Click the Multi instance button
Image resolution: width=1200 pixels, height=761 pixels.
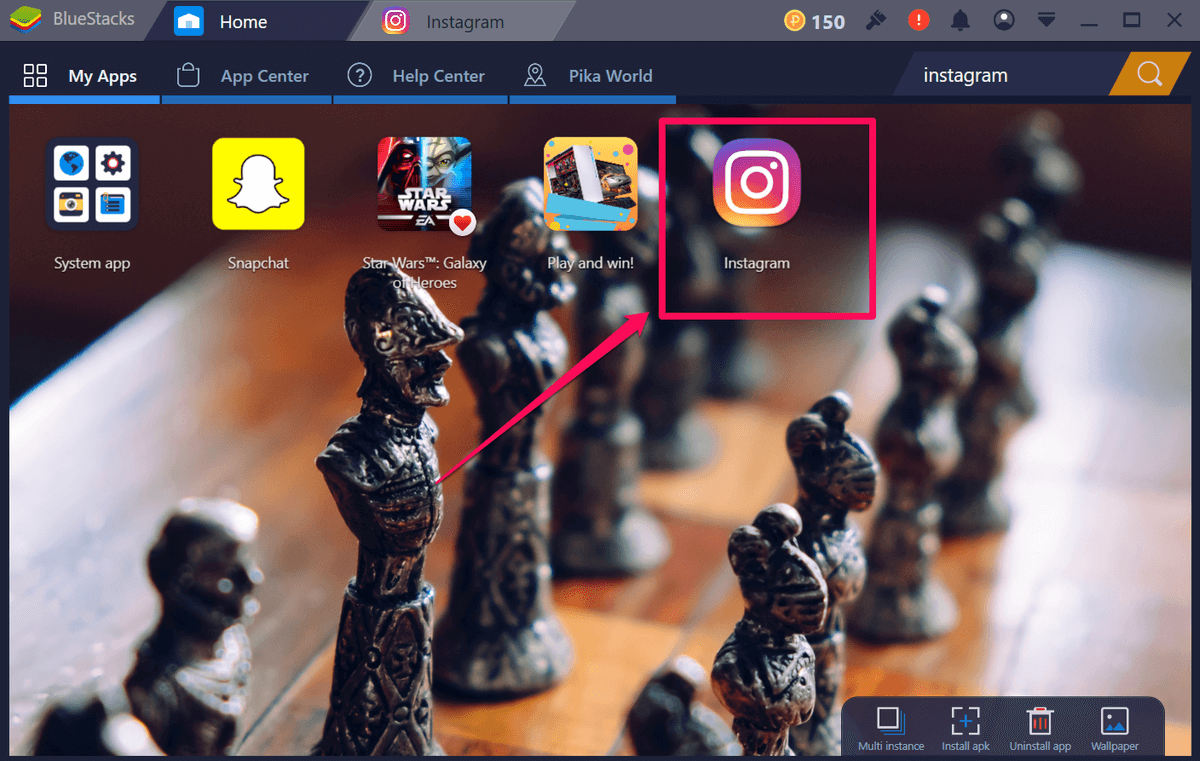891,728
